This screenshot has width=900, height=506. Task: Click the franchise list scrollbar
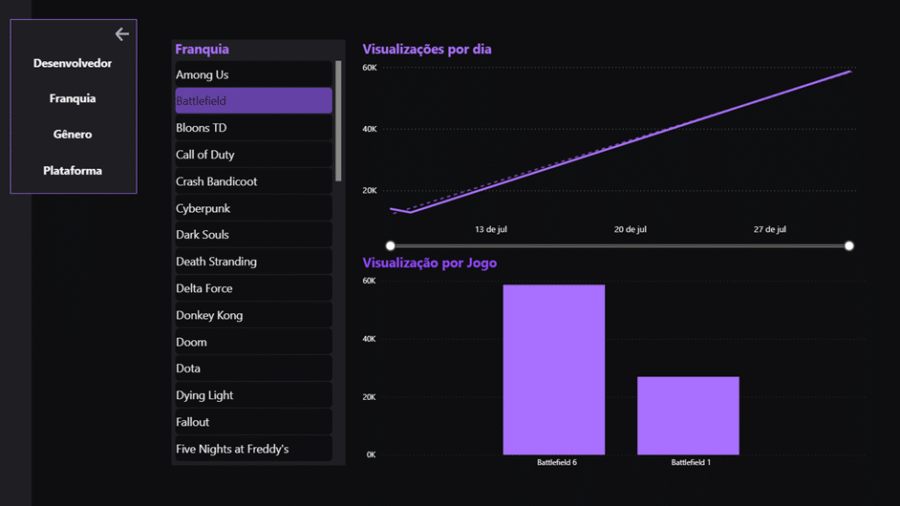[338, 120]
